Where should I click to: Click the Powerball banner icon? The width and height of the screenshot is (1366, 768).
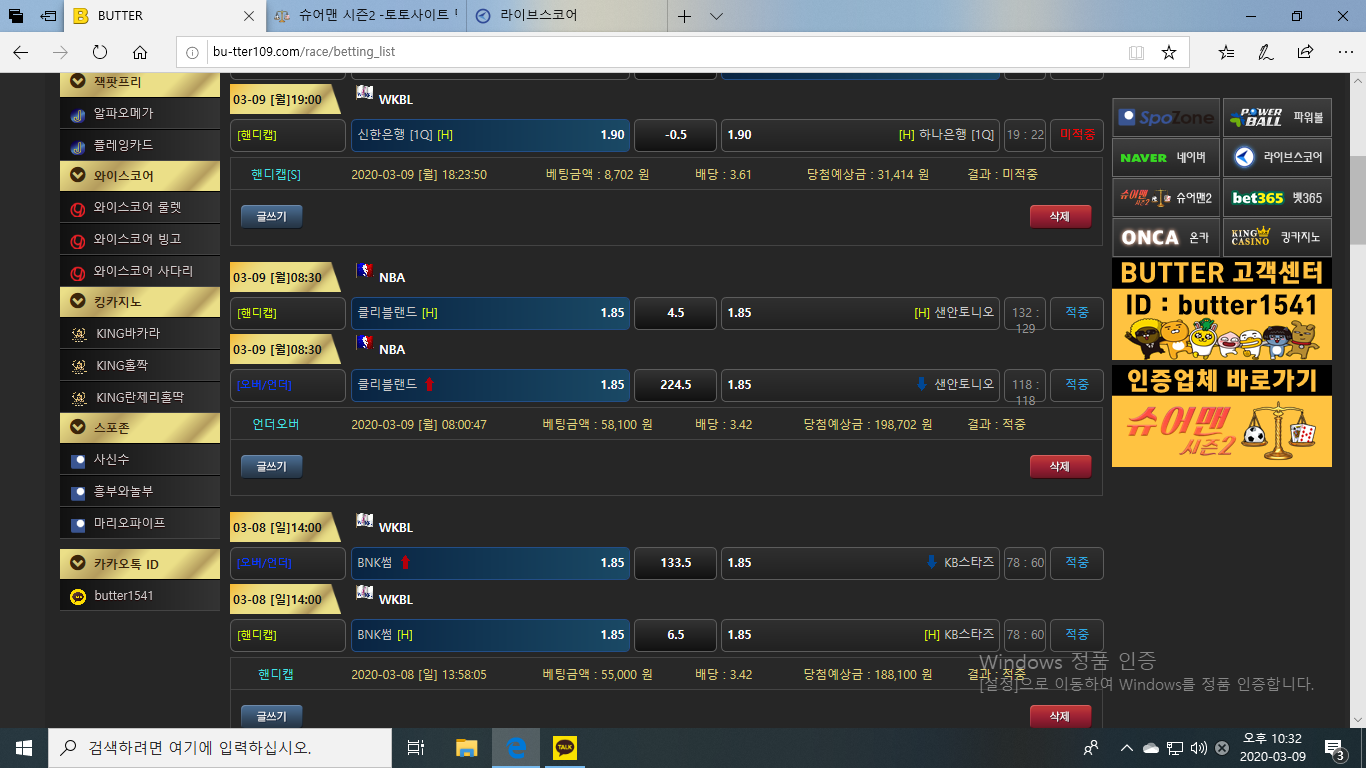click(x=1277, y=118)
